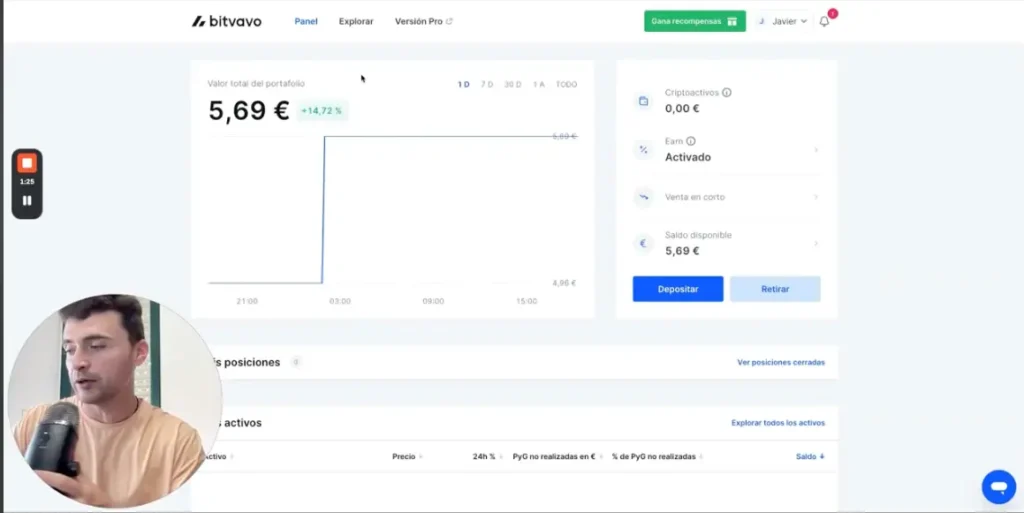
Task: Click the Saldo disponible euro icon
Action: pos(643,243)
